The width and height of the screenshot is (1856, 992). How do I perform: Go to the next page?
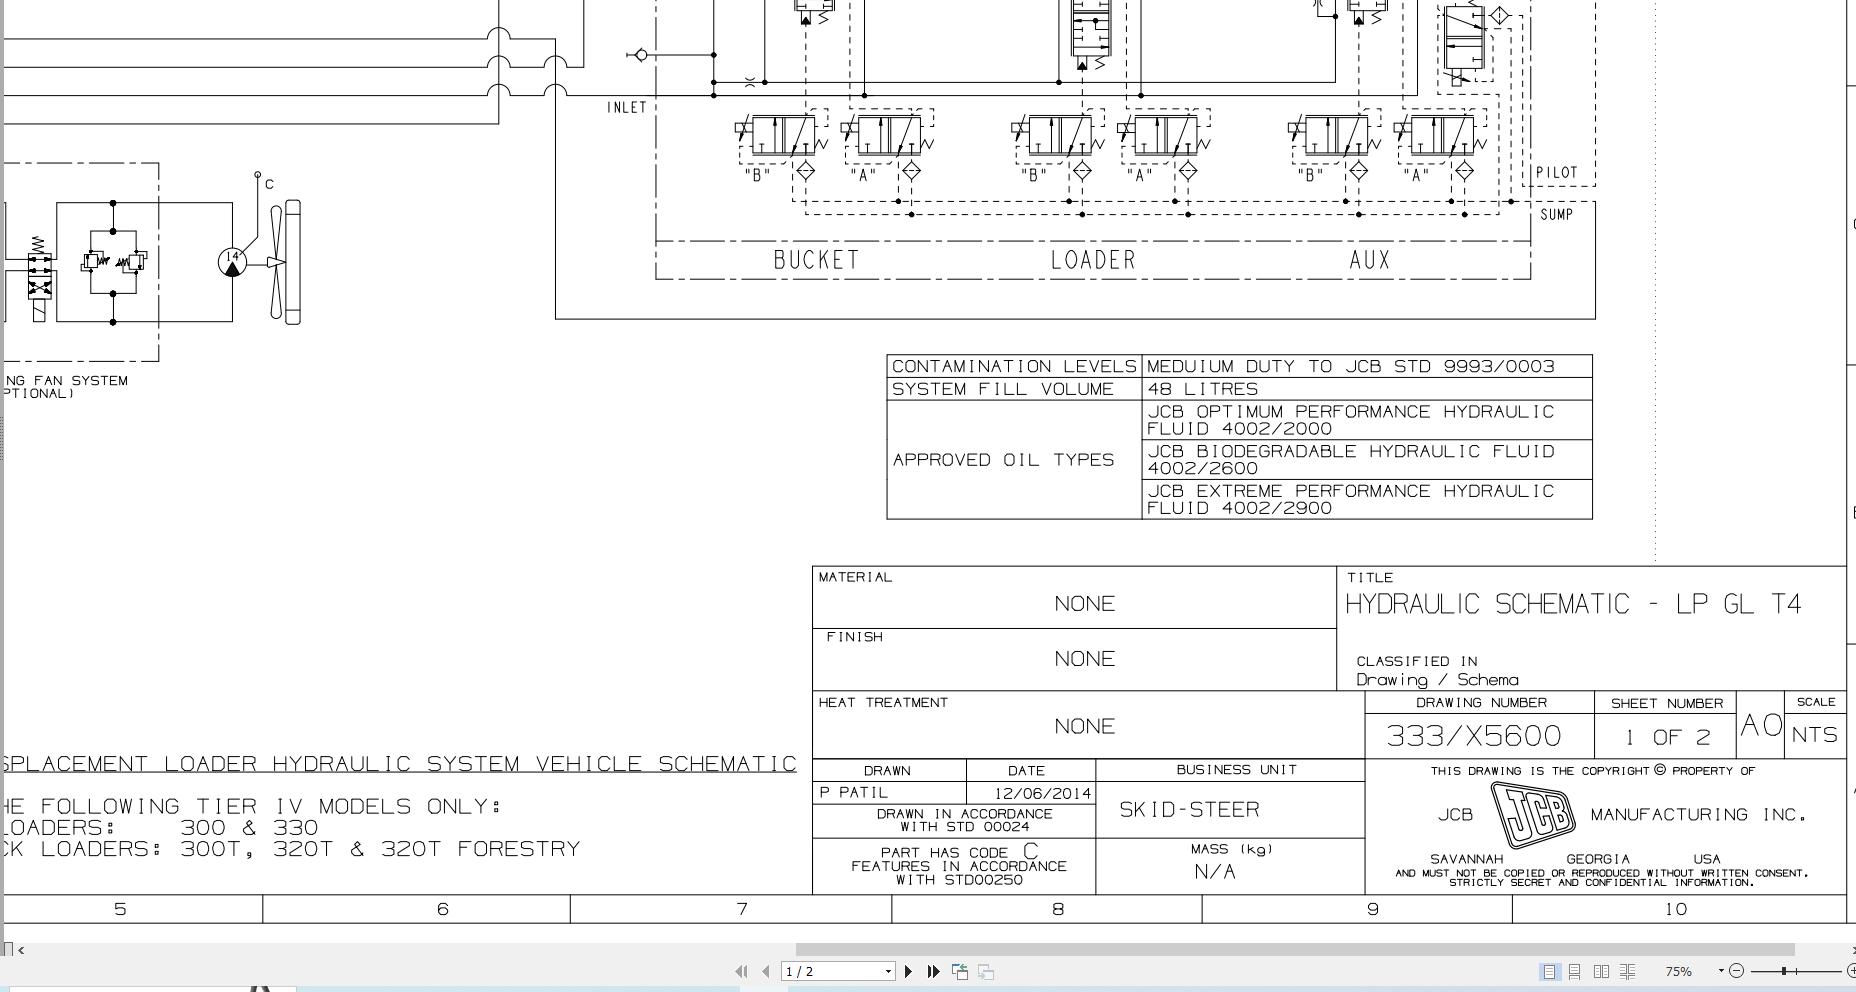908,971
